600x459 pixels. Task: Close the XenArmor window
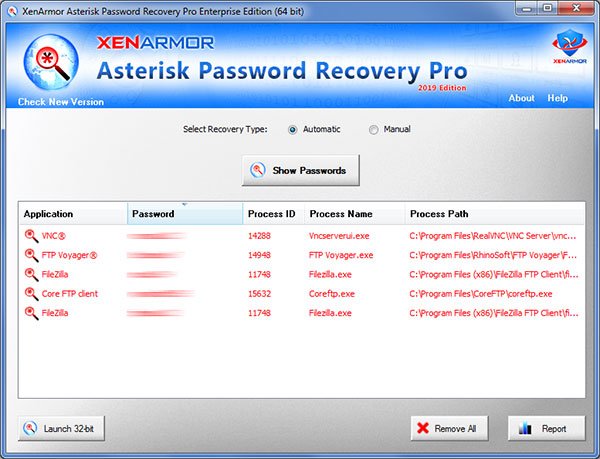coord(576,8)
